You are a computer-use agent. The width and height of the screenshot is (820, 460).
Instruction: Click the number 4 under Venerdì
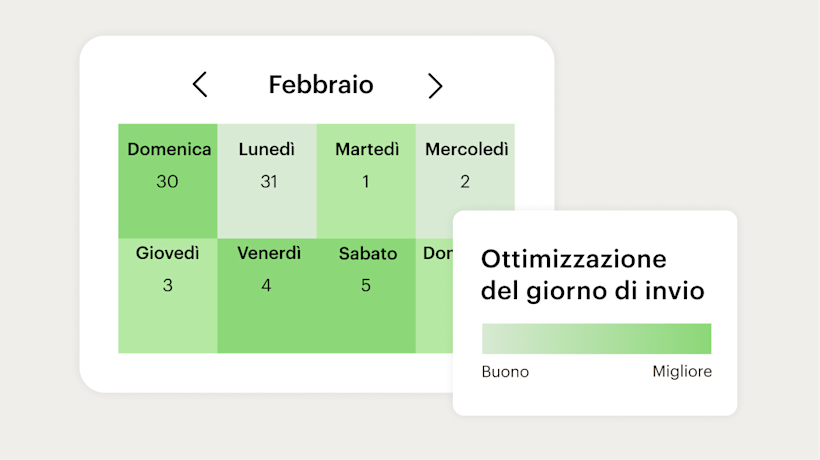(266, 286)
